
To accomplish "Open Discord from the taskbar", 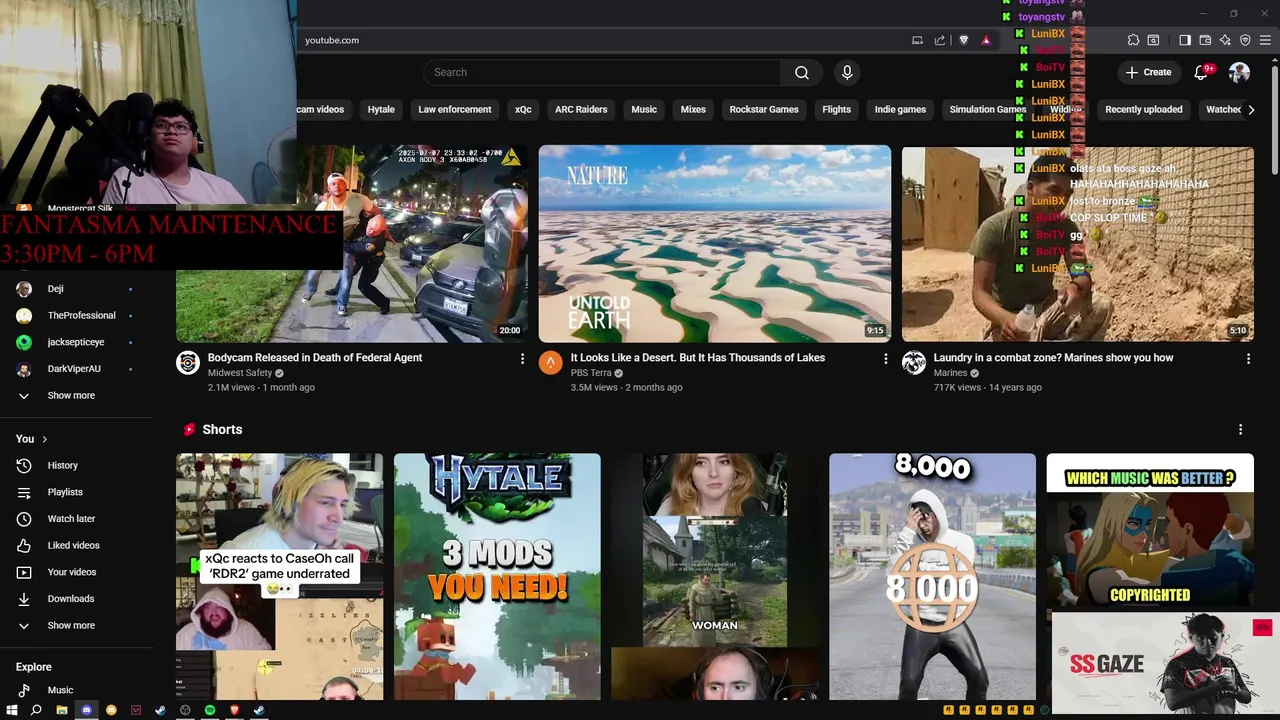I will [86, 710].
